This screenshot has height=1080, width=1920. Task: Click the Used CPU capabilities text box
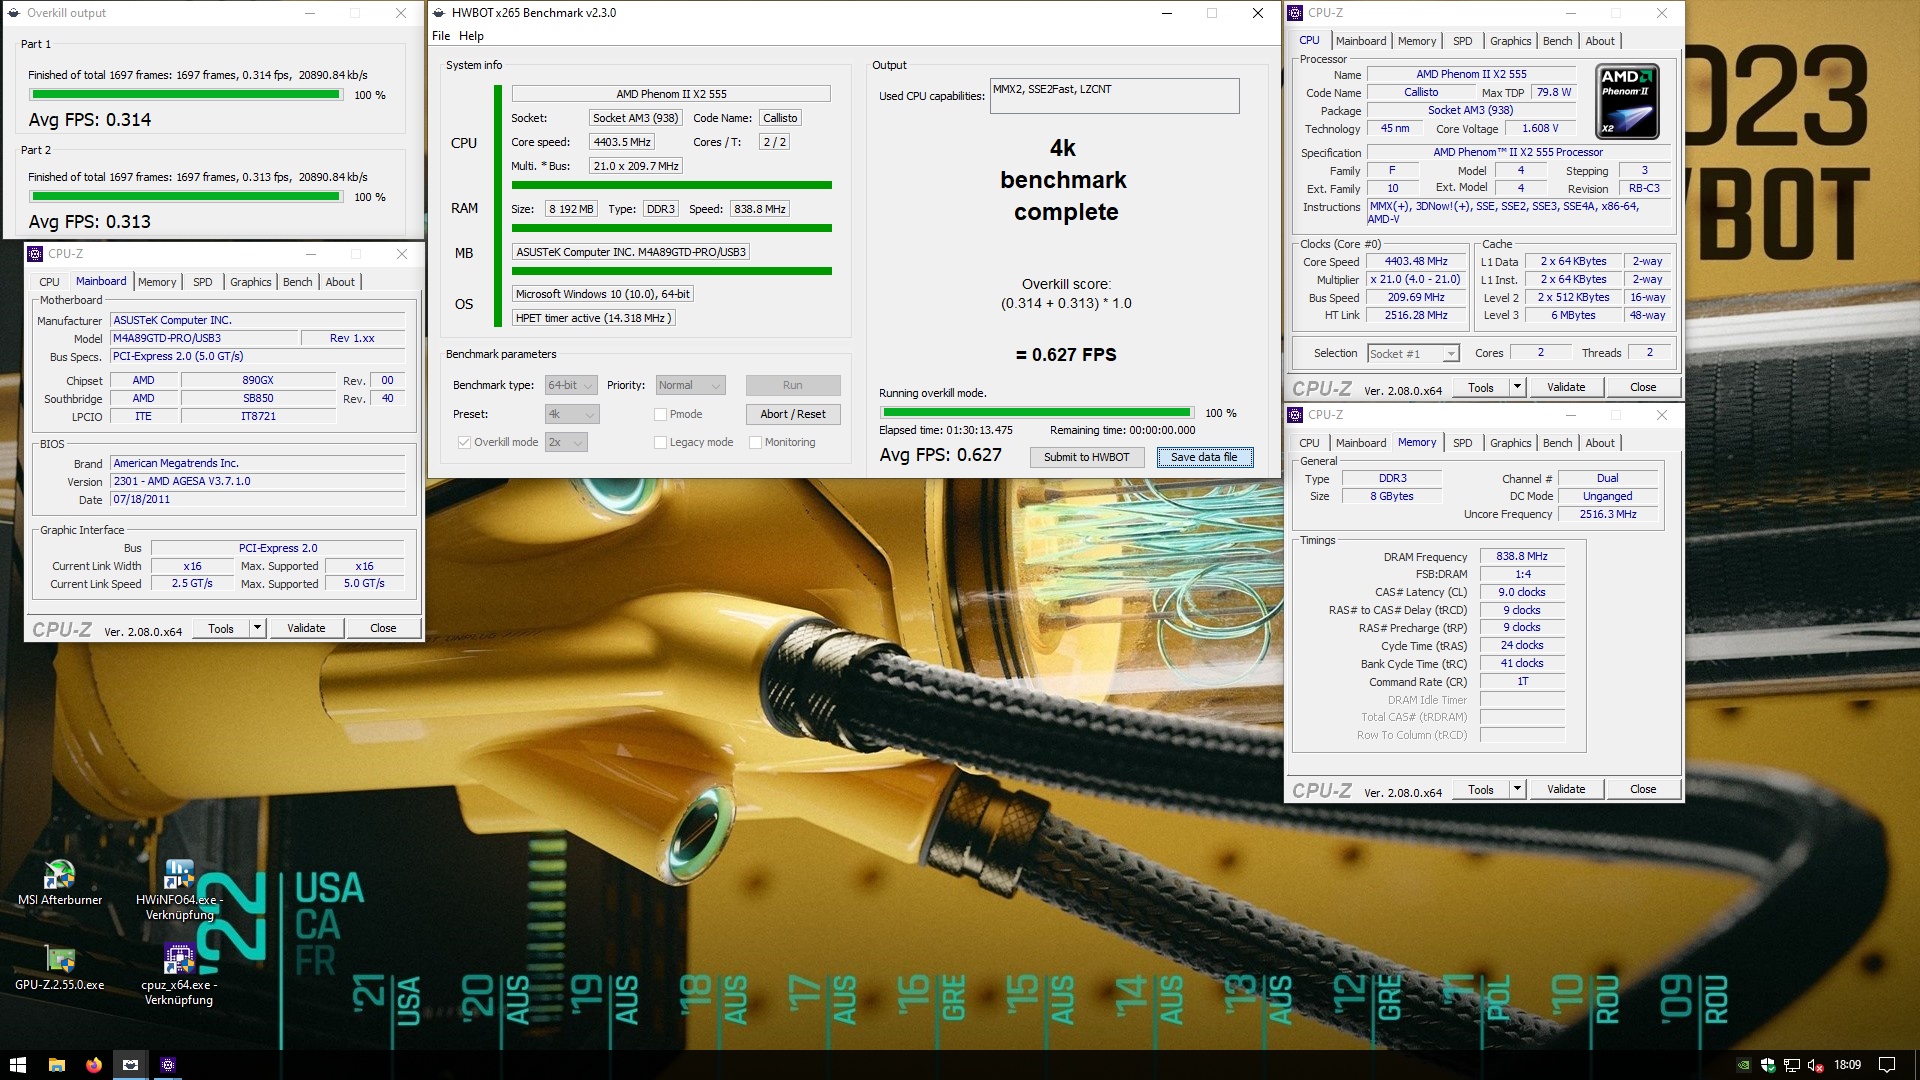coord(1114,96)
